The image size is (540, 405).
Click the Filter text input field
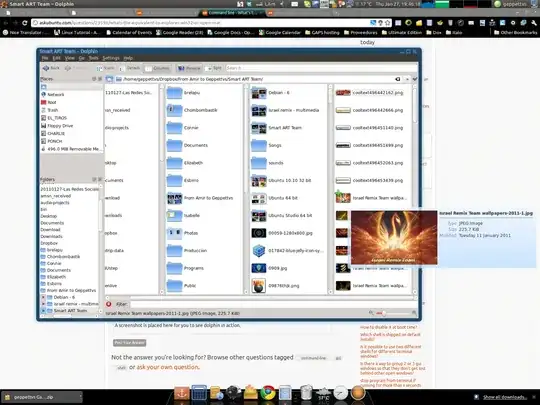point(273,304)
